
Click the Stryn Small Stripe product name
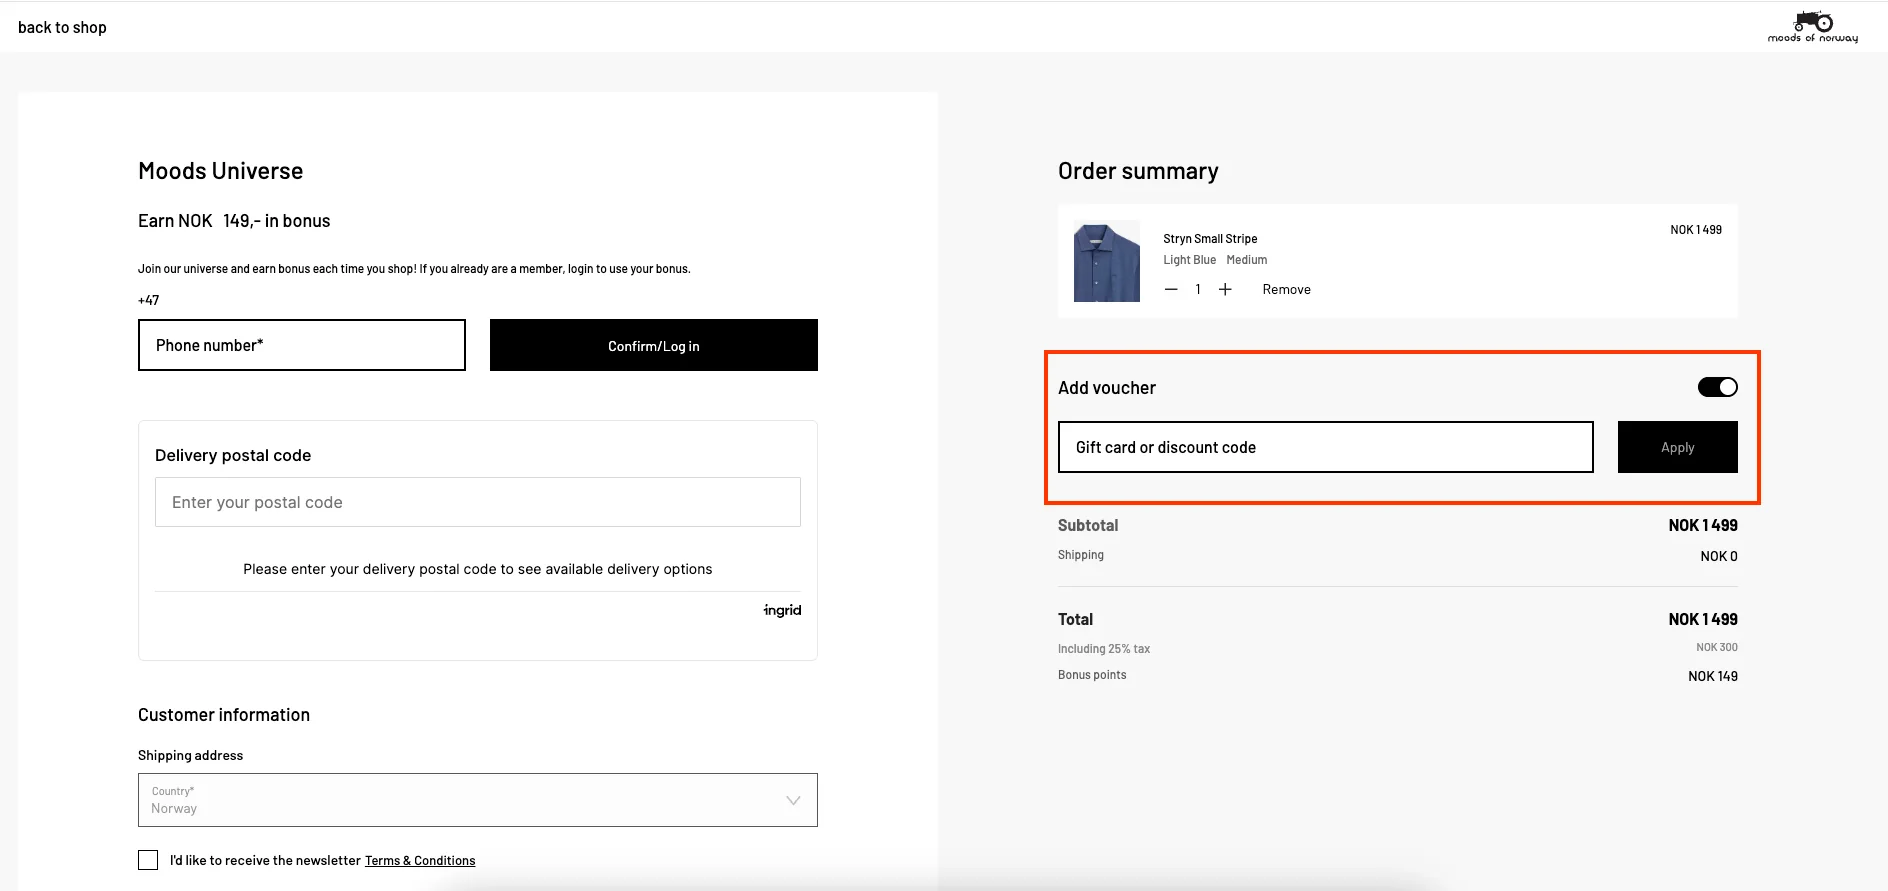(1210, 239)
